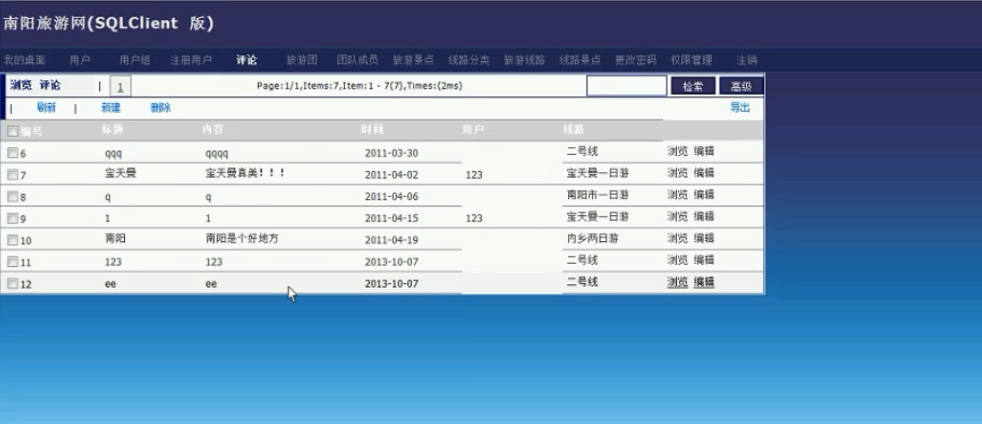982x424 pixels.
Task: Sort by 线路 column header
Action: 573,130
